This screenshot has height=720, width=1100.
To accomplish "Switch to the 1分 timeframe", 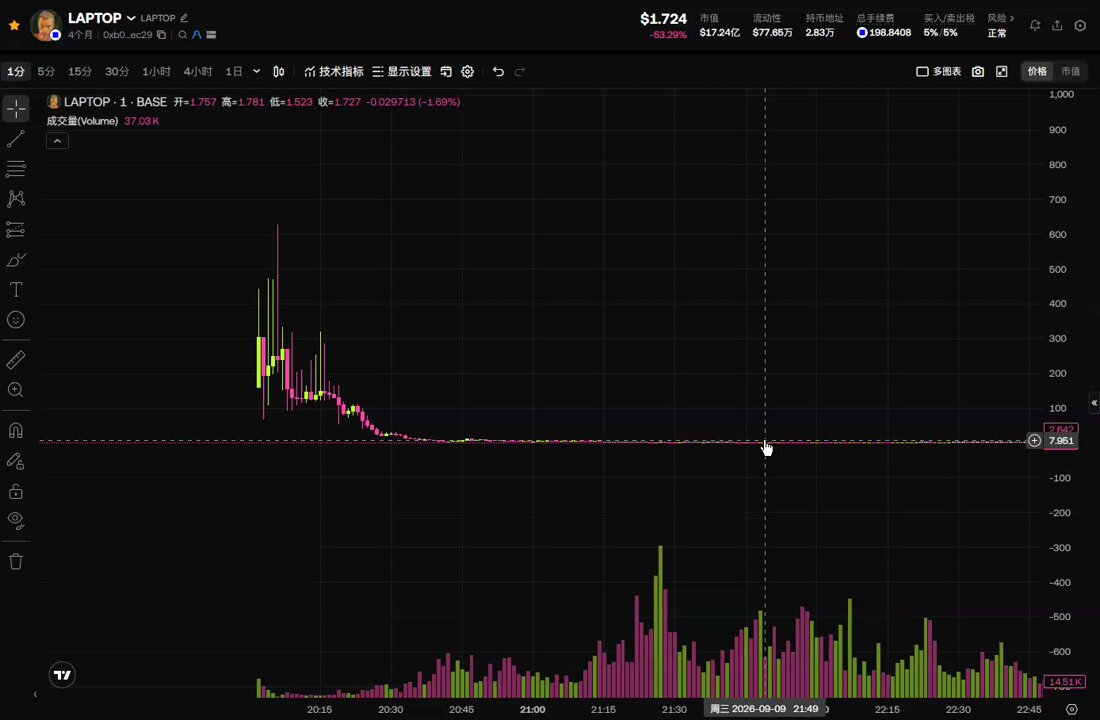I will pos(15,72).
